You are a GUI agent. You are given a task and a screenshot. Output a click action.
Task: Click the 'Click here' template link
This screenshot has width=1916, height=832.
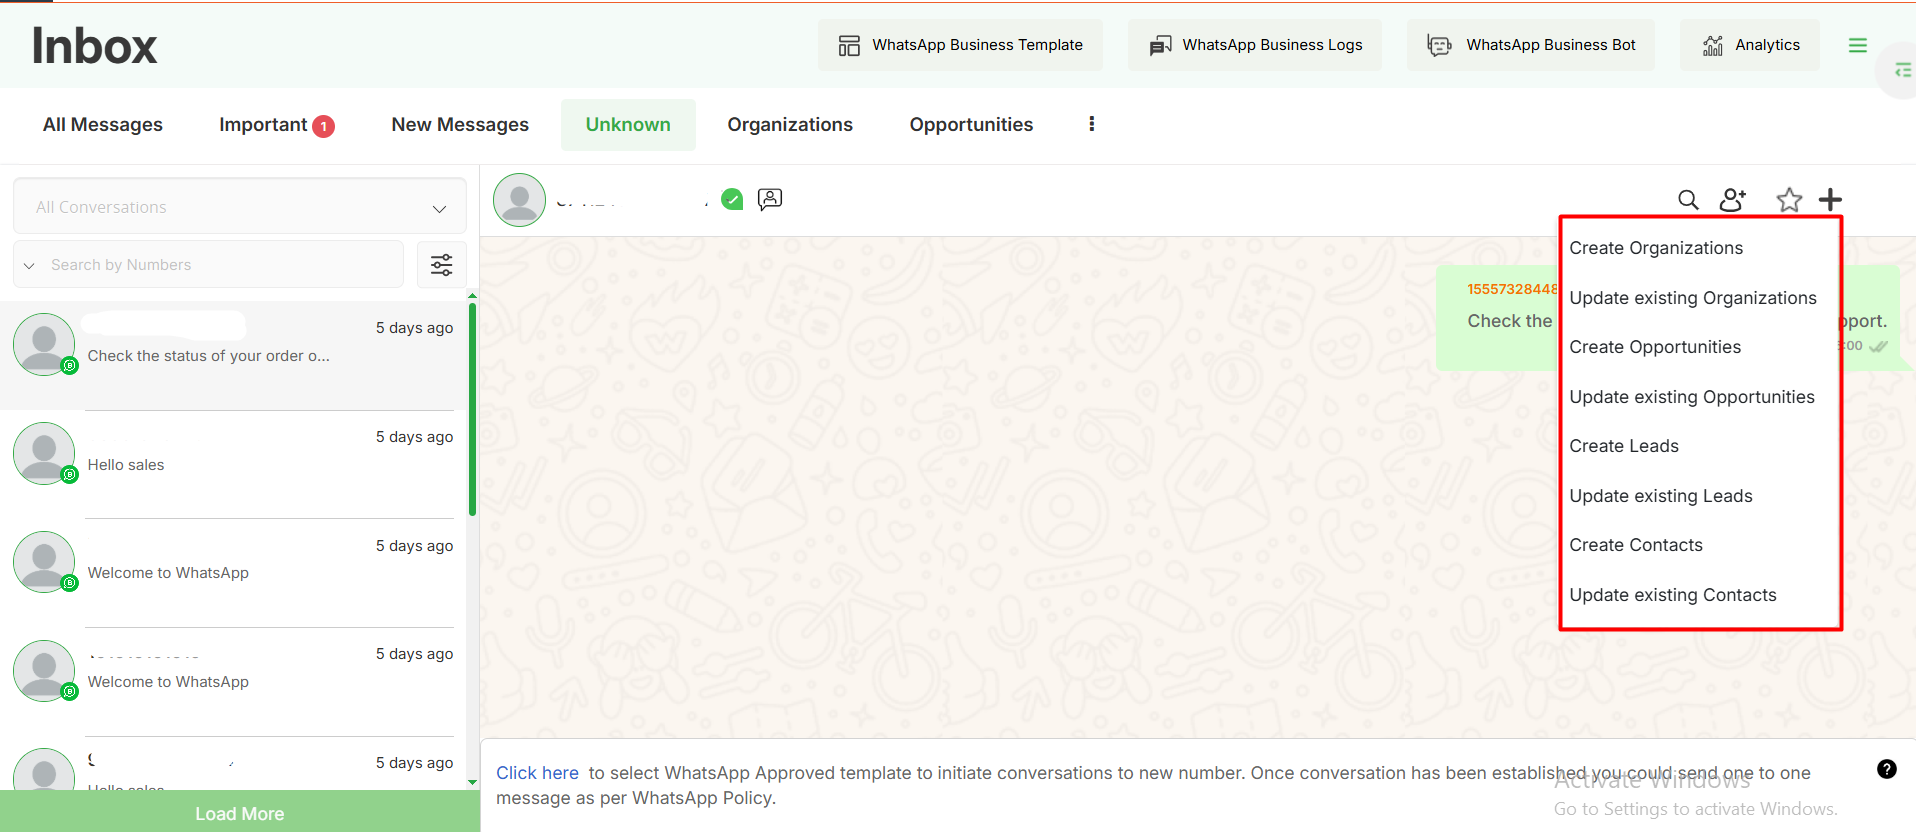[x=537, y=773]
